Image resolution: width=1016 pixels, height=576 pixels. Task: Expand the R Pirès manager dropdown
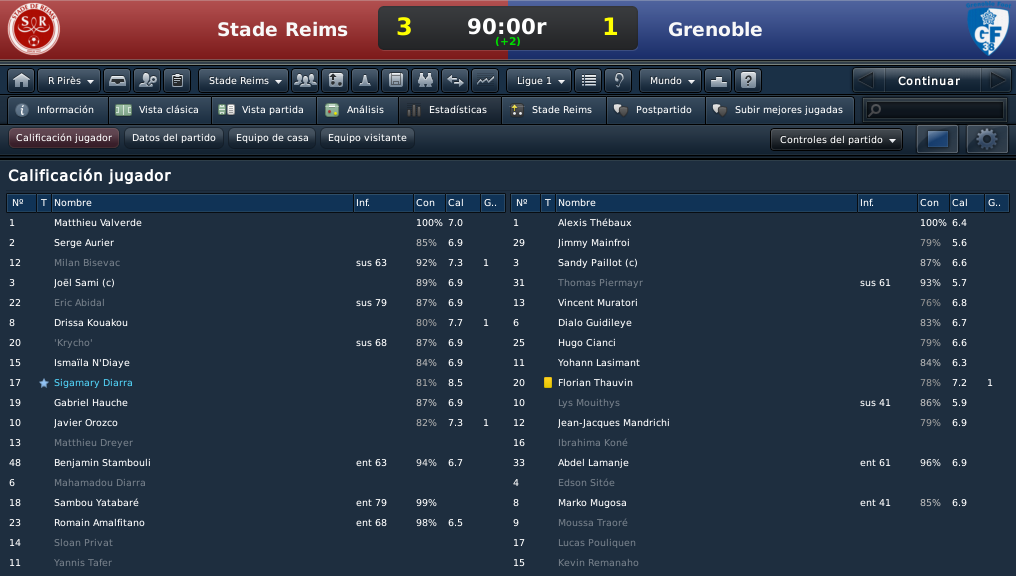click(x=69, y=81)
